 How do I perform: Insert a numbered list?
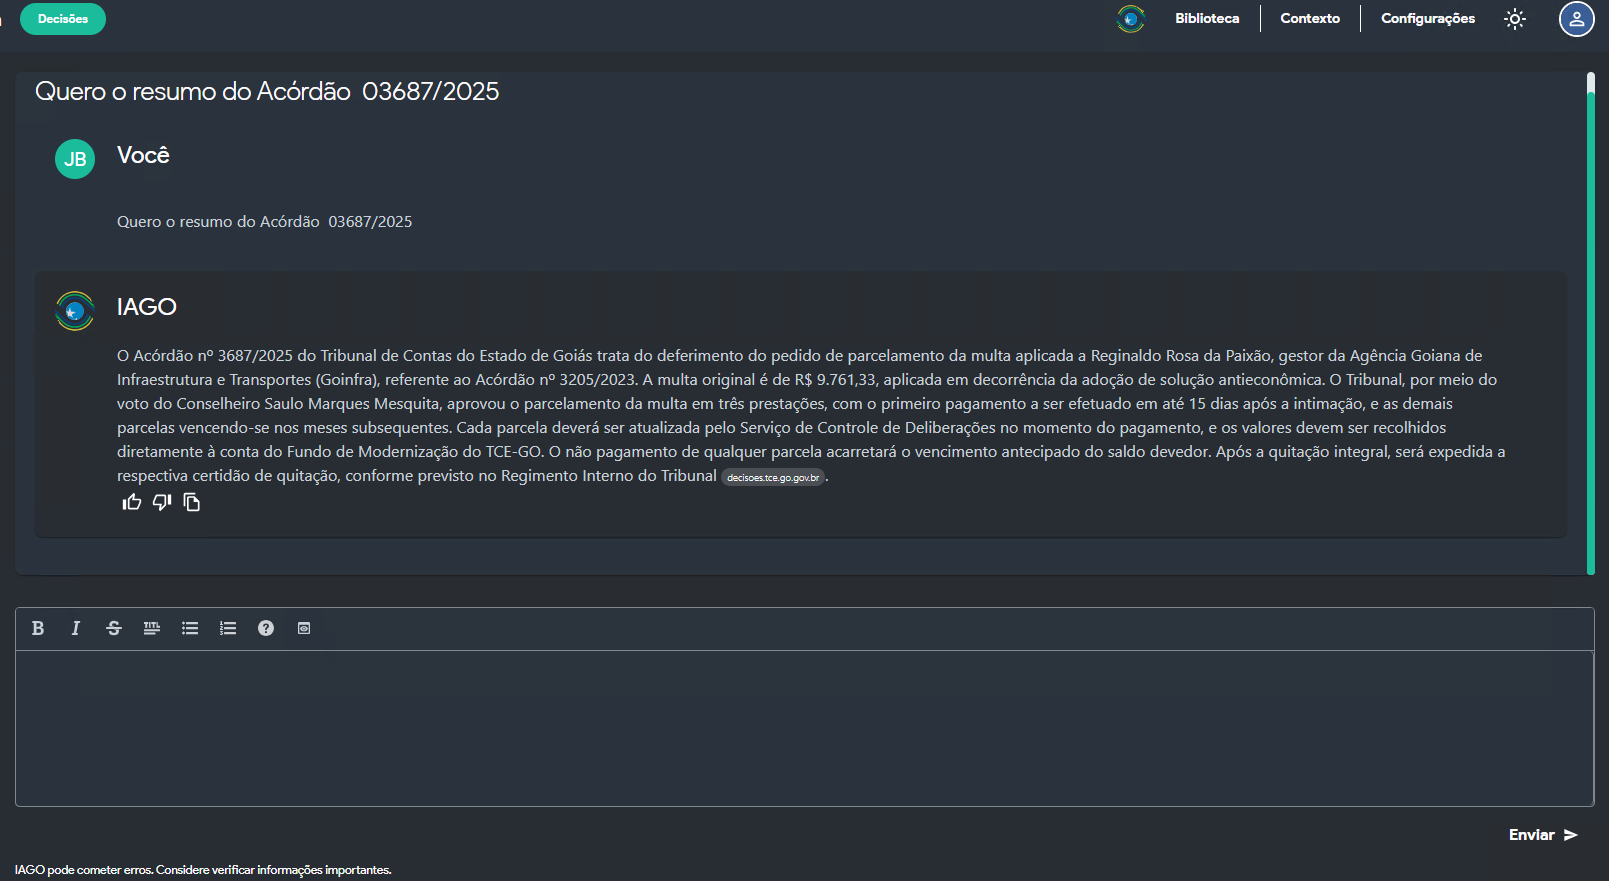coord(228,628)
